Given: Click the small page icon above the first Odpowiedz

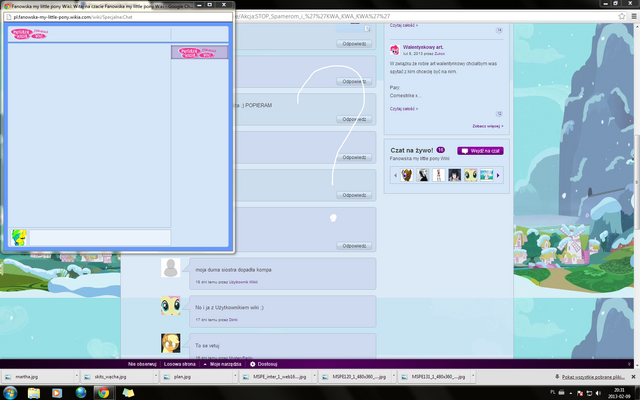Looking at the screenshot, I should (367, 29).
